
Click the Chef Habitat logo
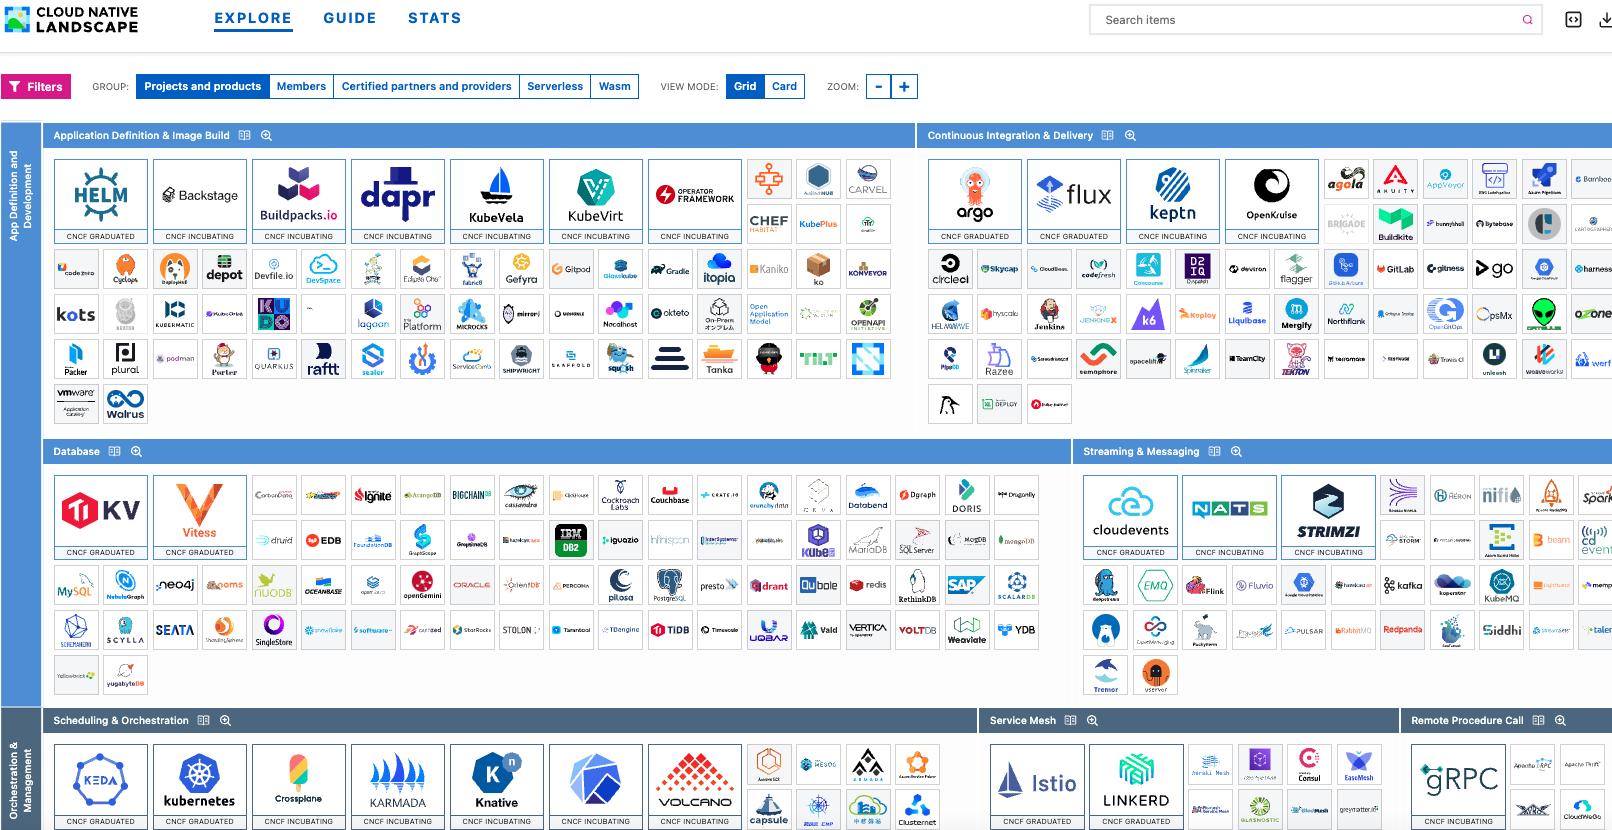click(769, 224)
